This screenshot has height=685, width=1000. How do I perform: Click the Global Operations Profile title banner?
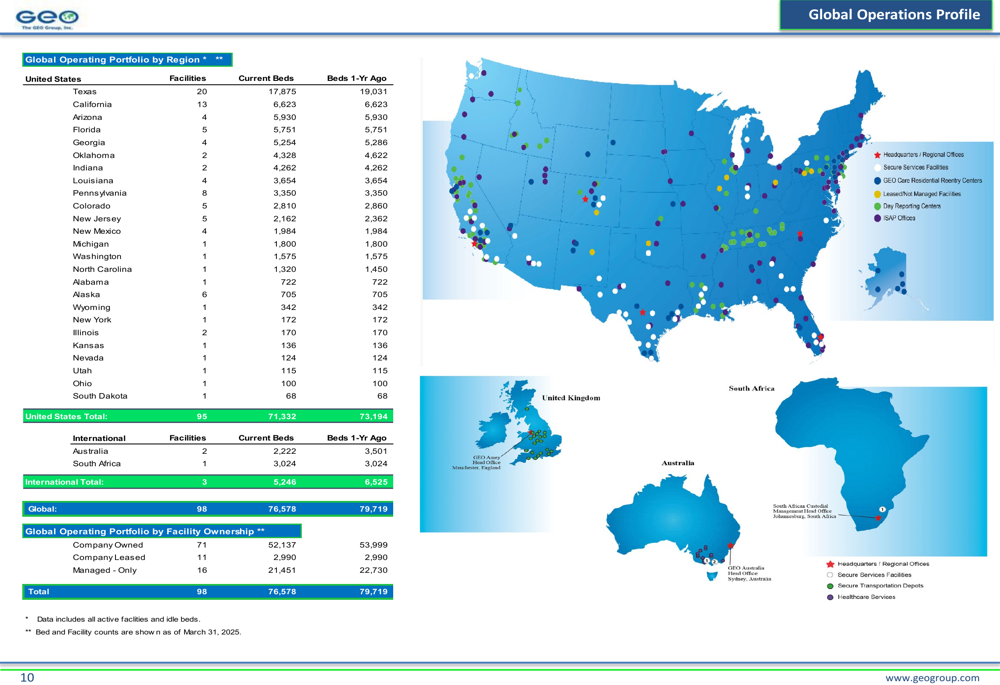[886, 15]
